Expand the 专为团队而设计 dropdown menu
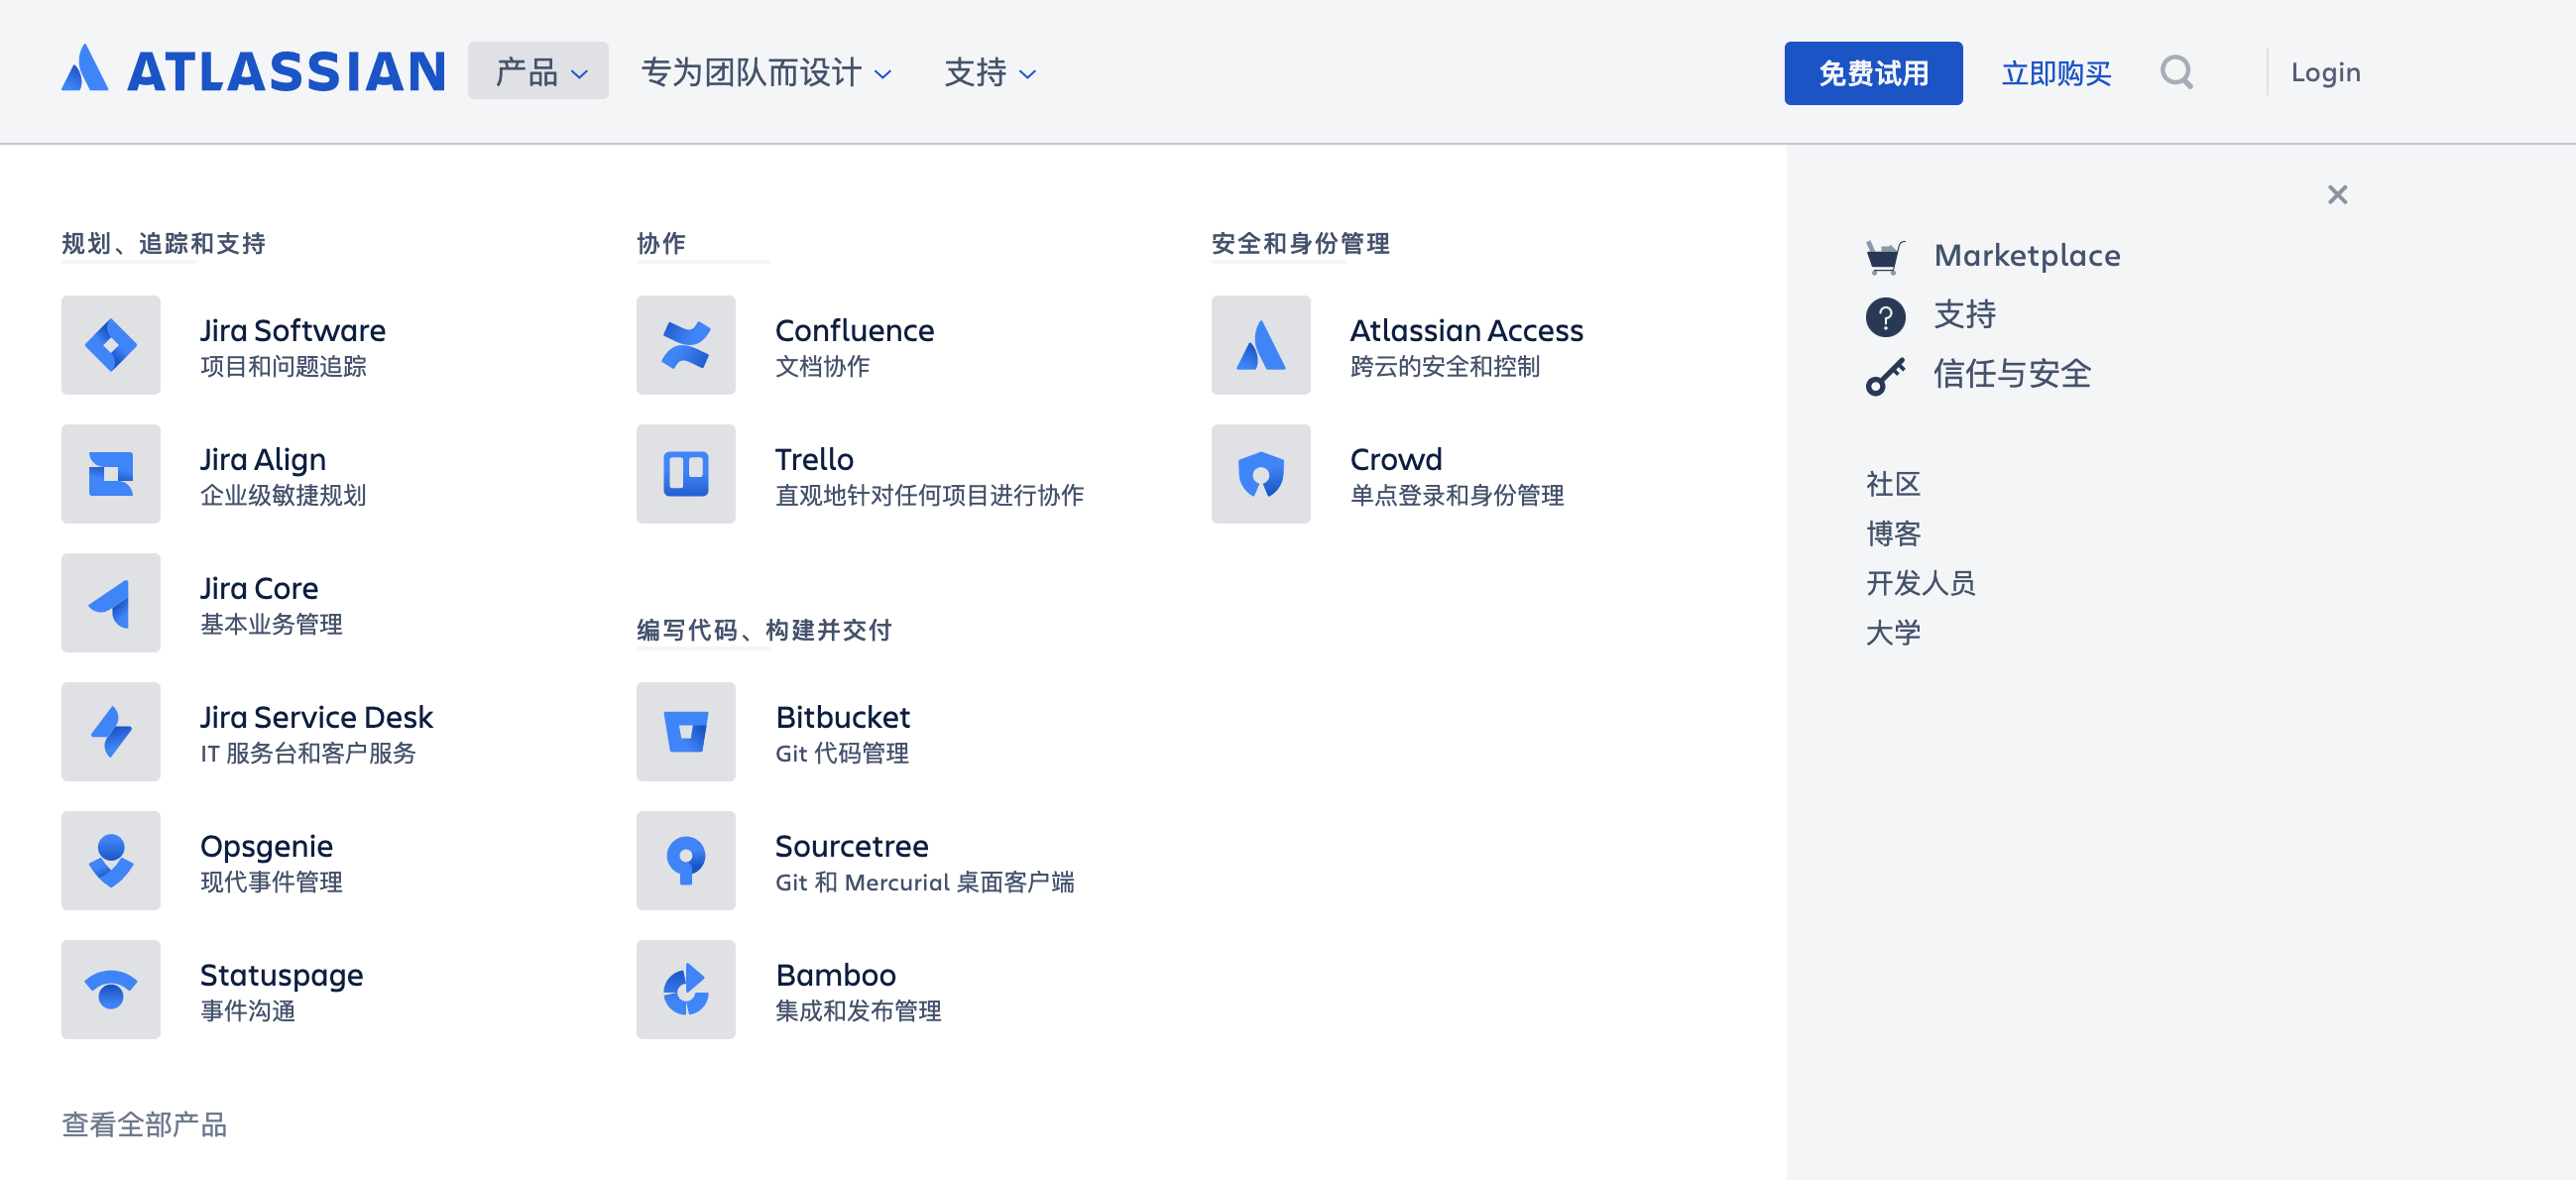 [765, 72]
